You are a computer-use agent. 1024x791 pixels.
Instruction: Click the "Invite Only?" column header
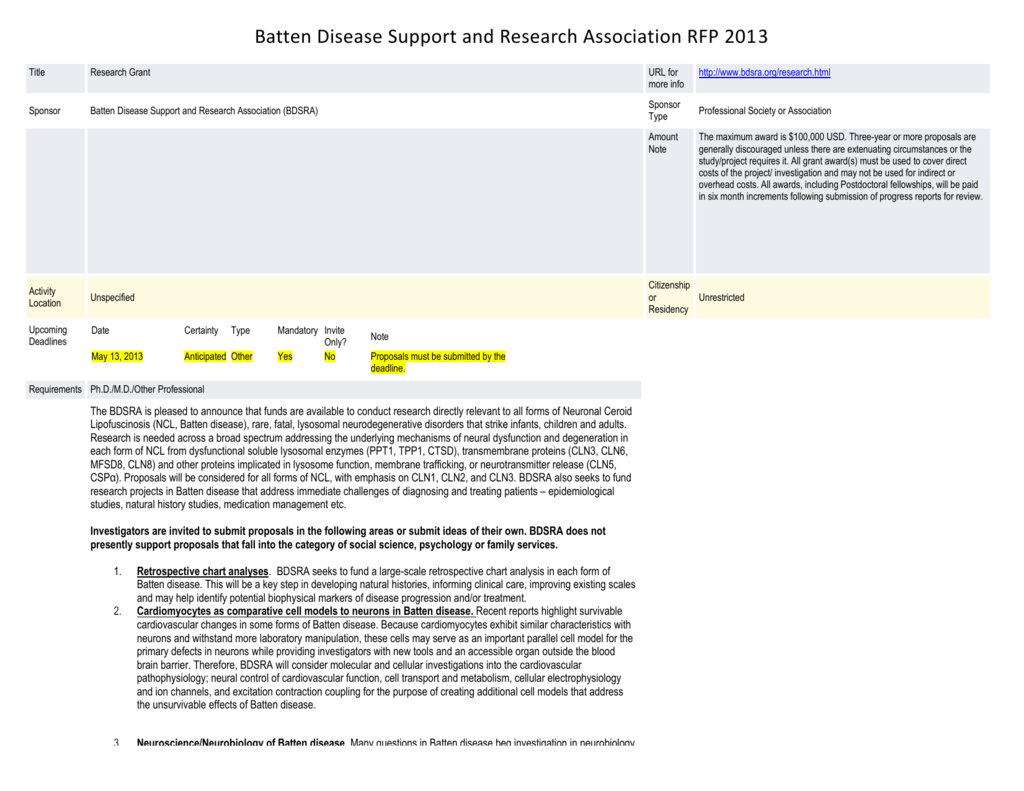(336, 336)
